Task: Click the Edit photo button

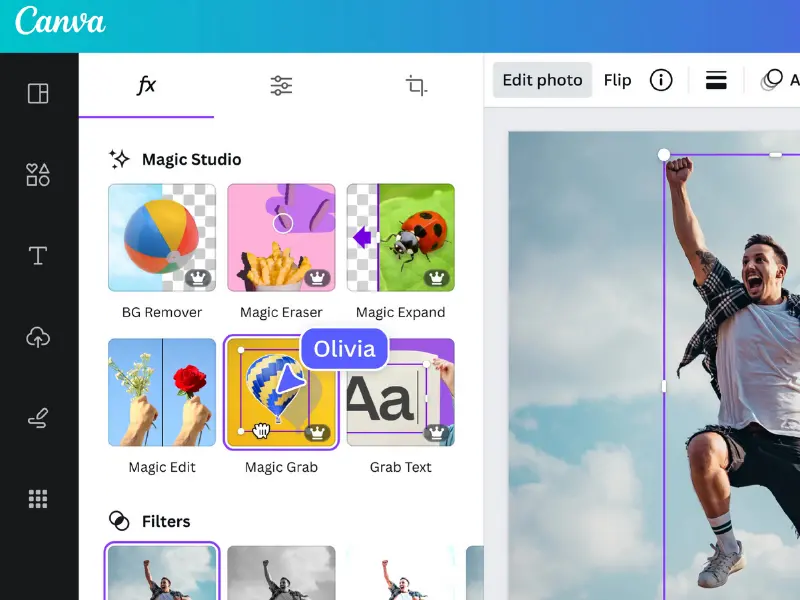Action: pyautogui.click(x=542, y=80)
